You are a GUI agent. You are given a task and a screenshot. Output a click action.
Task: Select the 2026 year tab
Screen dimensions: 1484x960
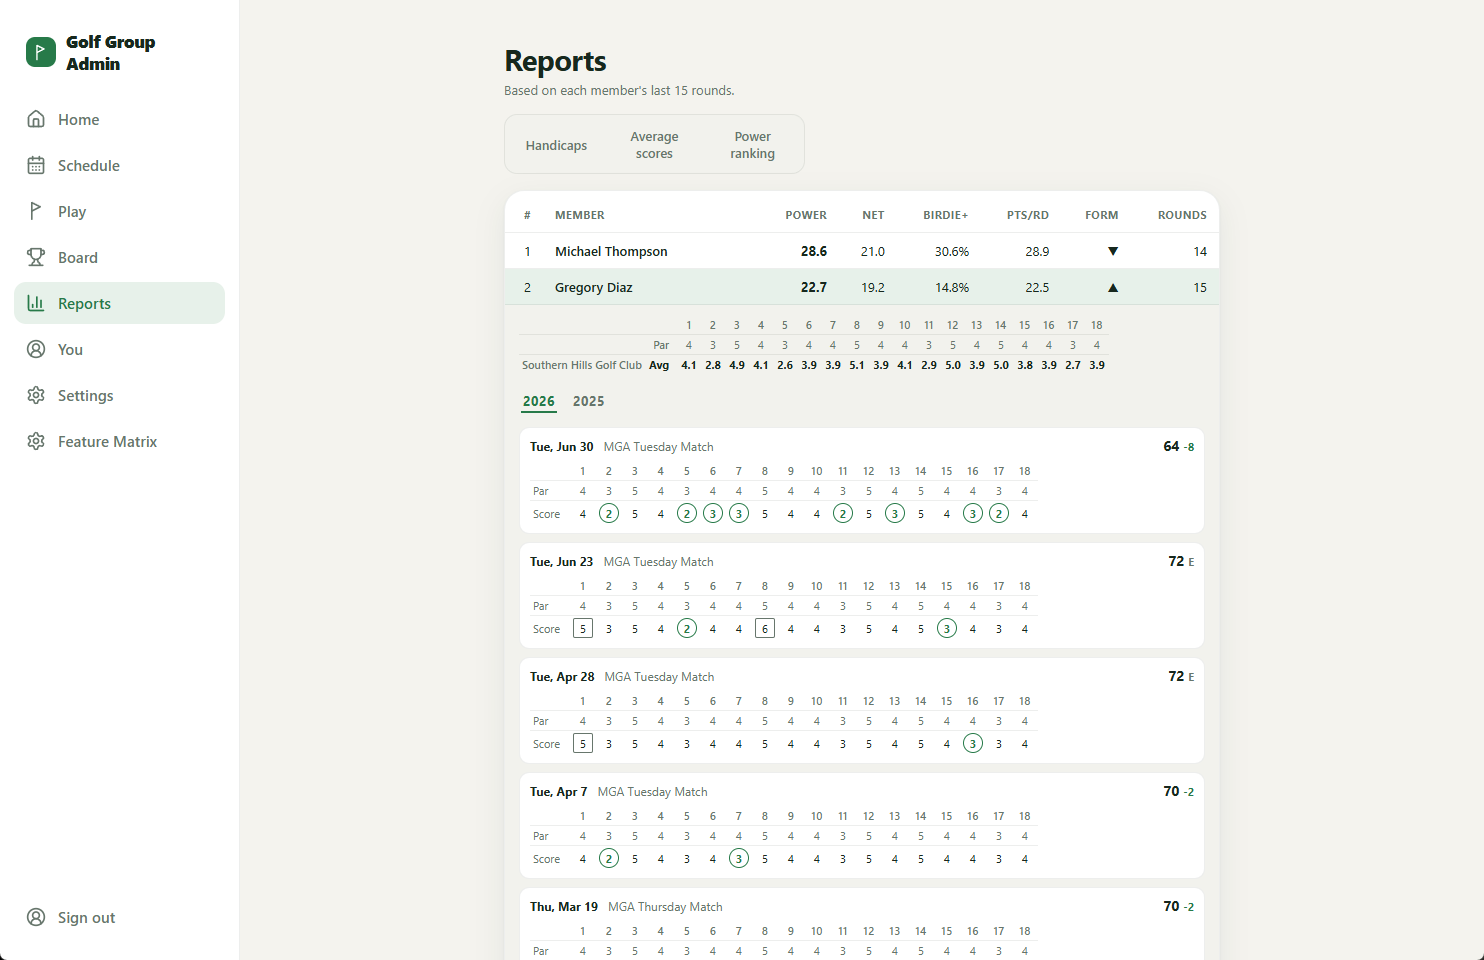coord(539,401)
